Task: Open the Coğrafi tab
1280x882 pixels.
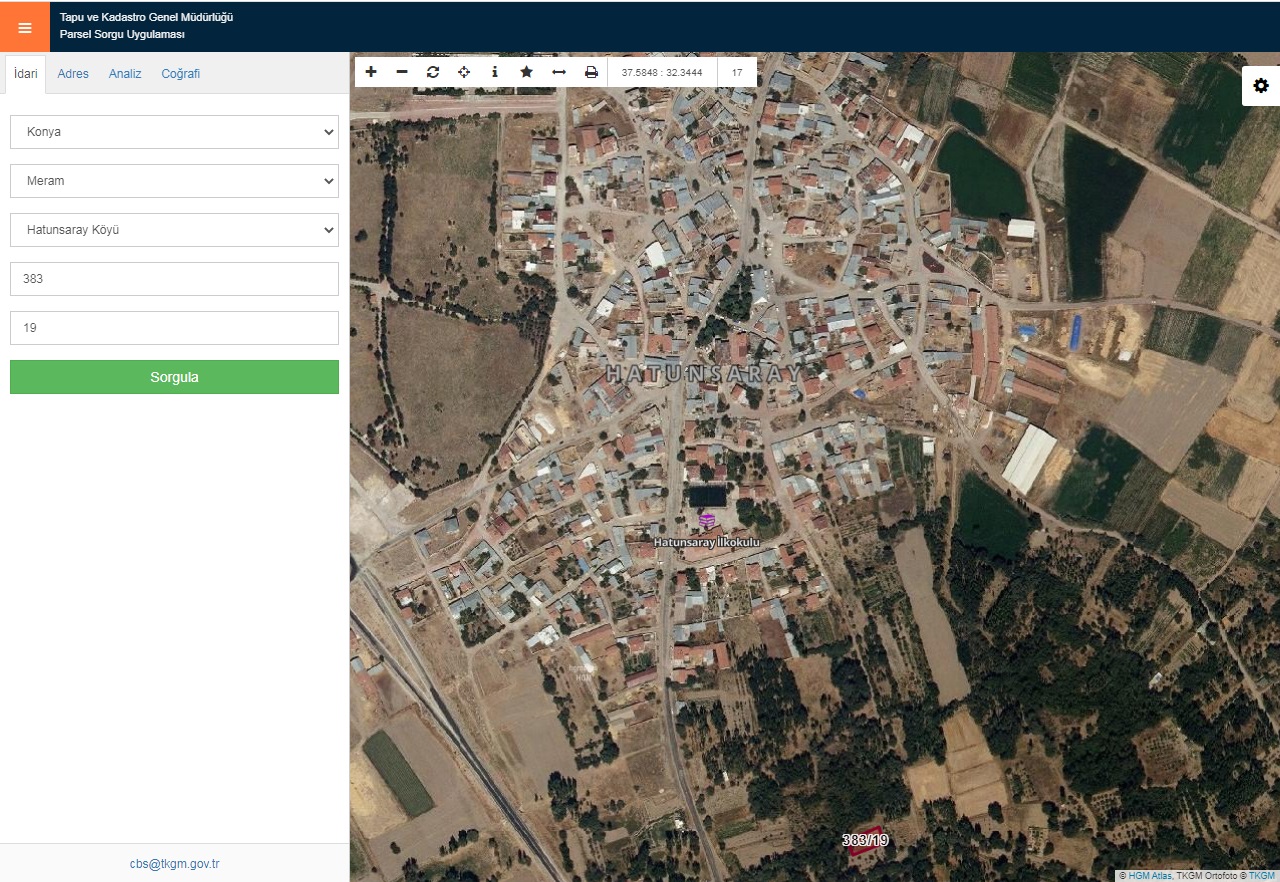Action: (181, 74)
